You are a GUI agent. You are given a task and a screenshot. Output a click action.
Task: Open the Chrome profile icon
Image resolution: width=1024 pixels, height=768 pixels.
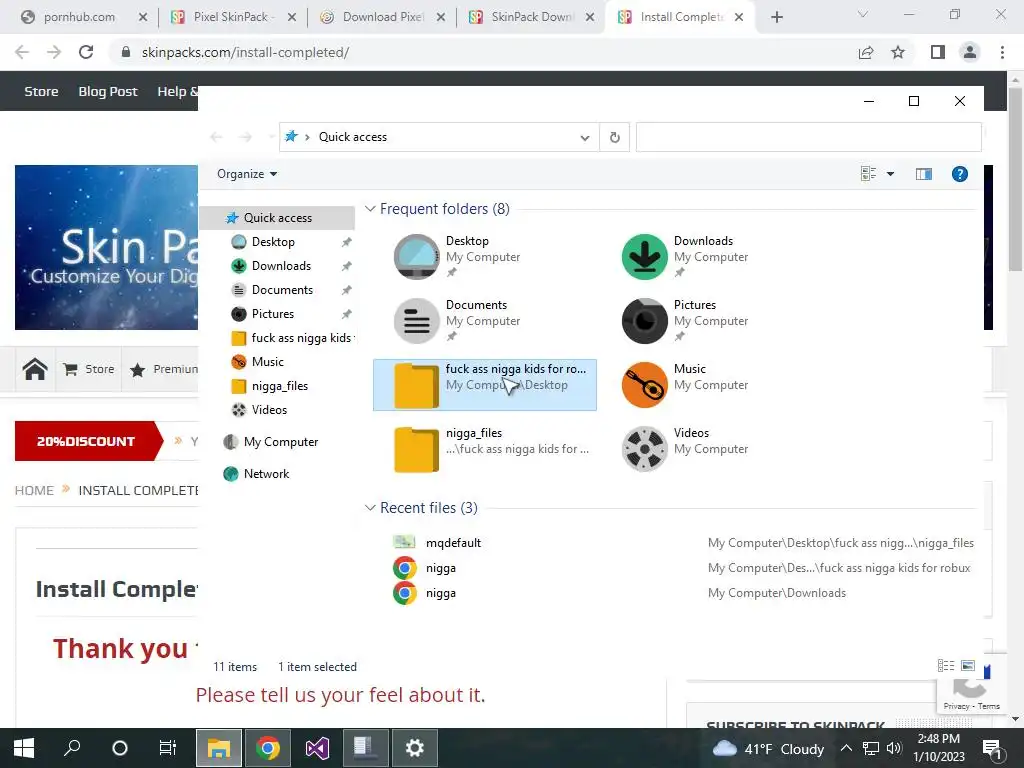(970, 52)
